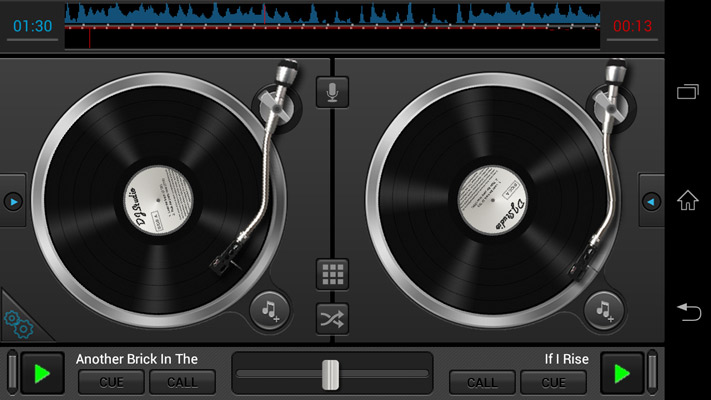Expand the right deck side panel
The width and height of the screenshot is (711, 400).
click(651, 201)
